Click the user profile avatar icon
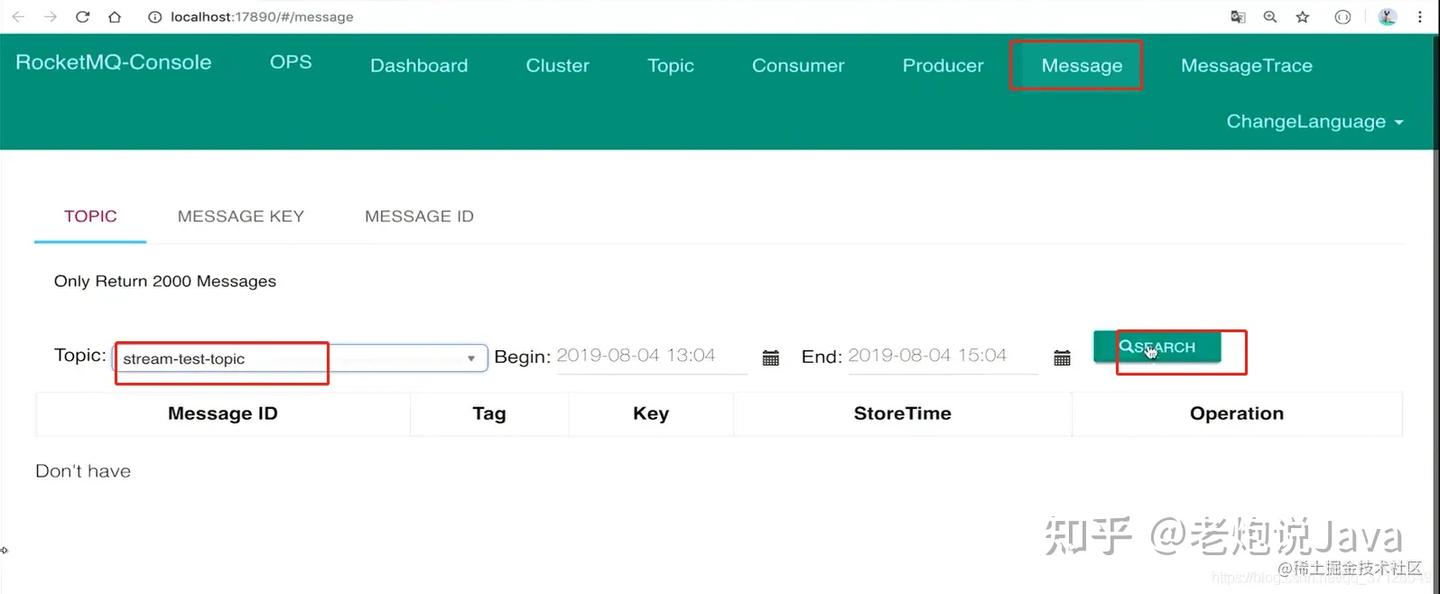Viewport: 1440px width, 594px height. pos(1387,17)
